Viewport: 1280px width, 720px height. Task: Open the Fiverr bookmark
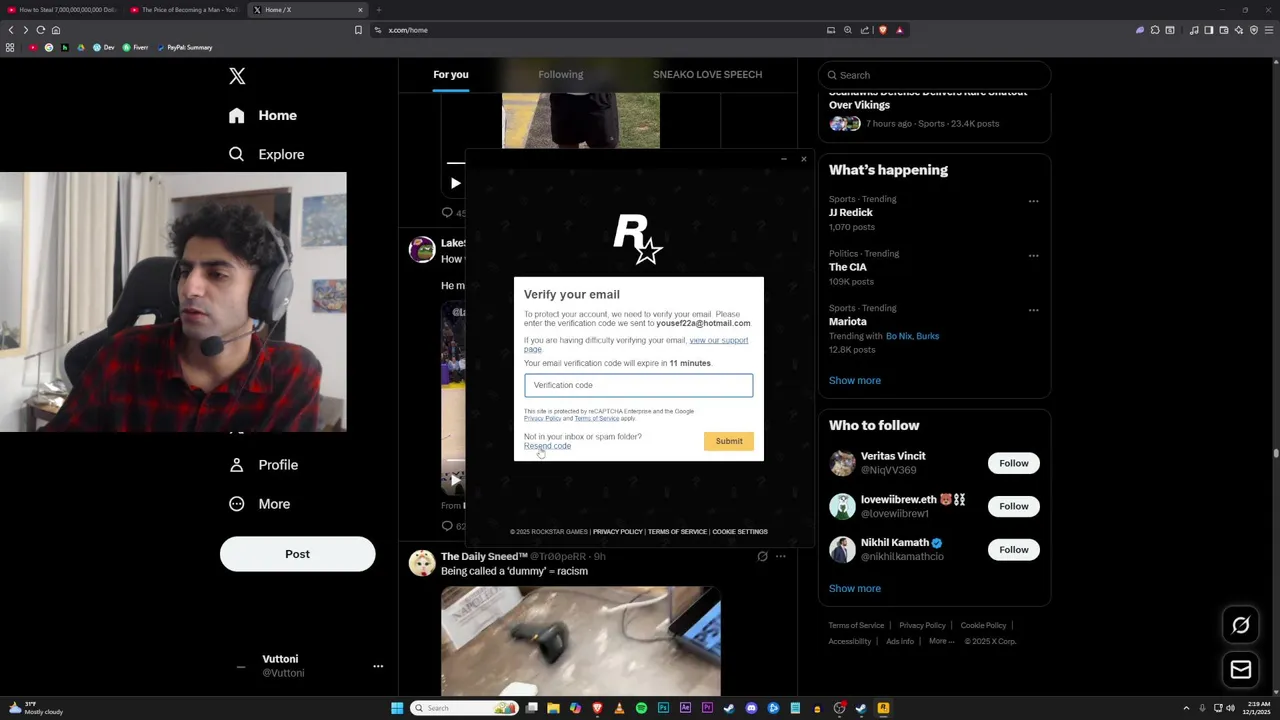135,47
